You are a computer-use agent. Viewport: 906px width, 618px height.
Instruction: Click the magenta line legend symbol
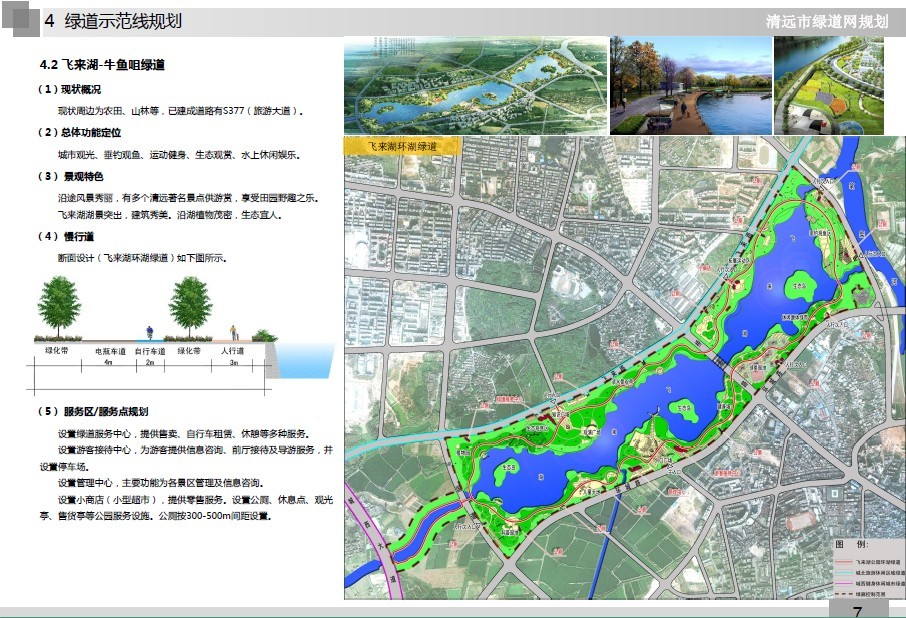pos(845,583)
